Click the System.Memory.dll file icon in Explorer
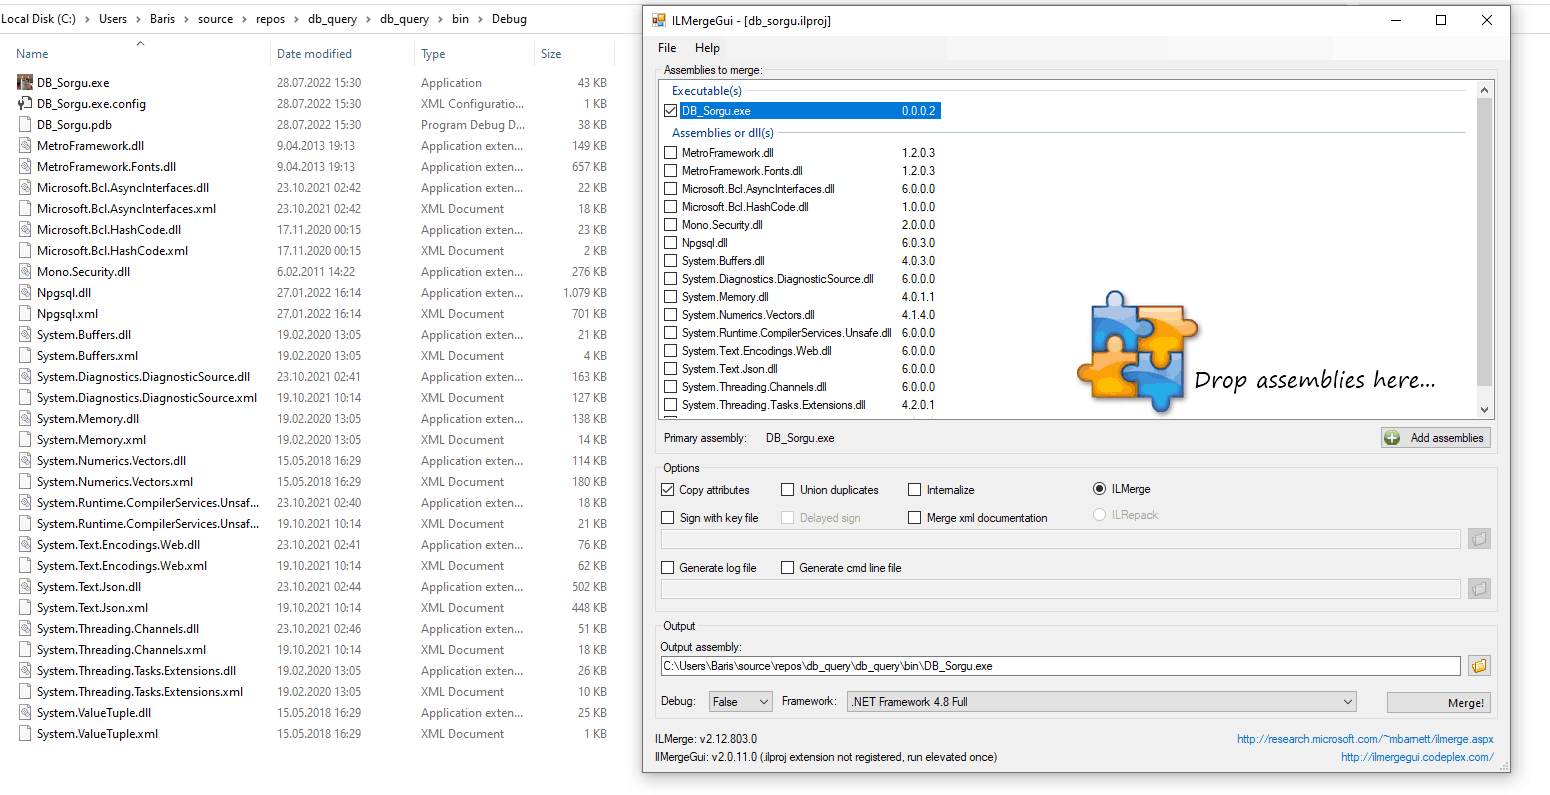Image resolution: width=1550 pixels, height=795 pixels. tap(25, 418)
